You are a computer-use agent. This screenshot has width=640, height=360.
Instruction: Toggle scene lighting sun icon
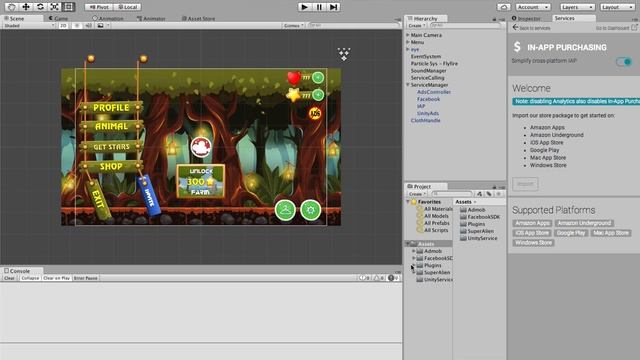click(76, 26)
